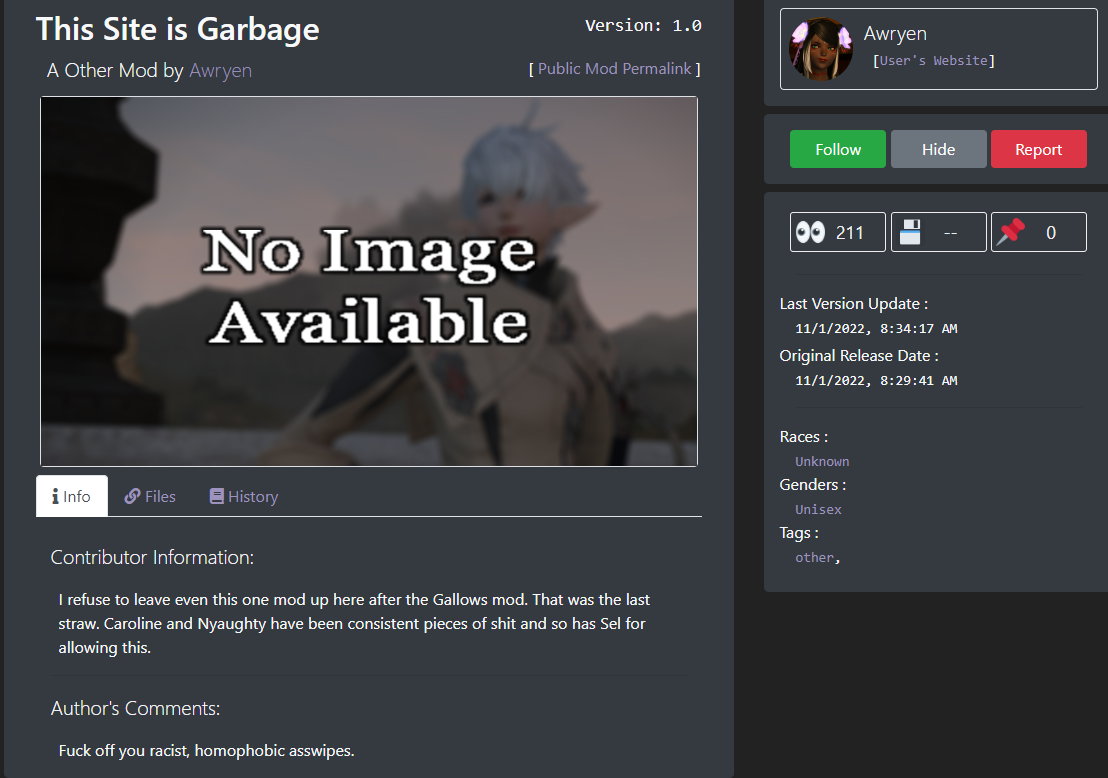Image resolution: width=1108 pixels, height=778 pixels.
Task: Open the History tab
Action: point(244,497)
